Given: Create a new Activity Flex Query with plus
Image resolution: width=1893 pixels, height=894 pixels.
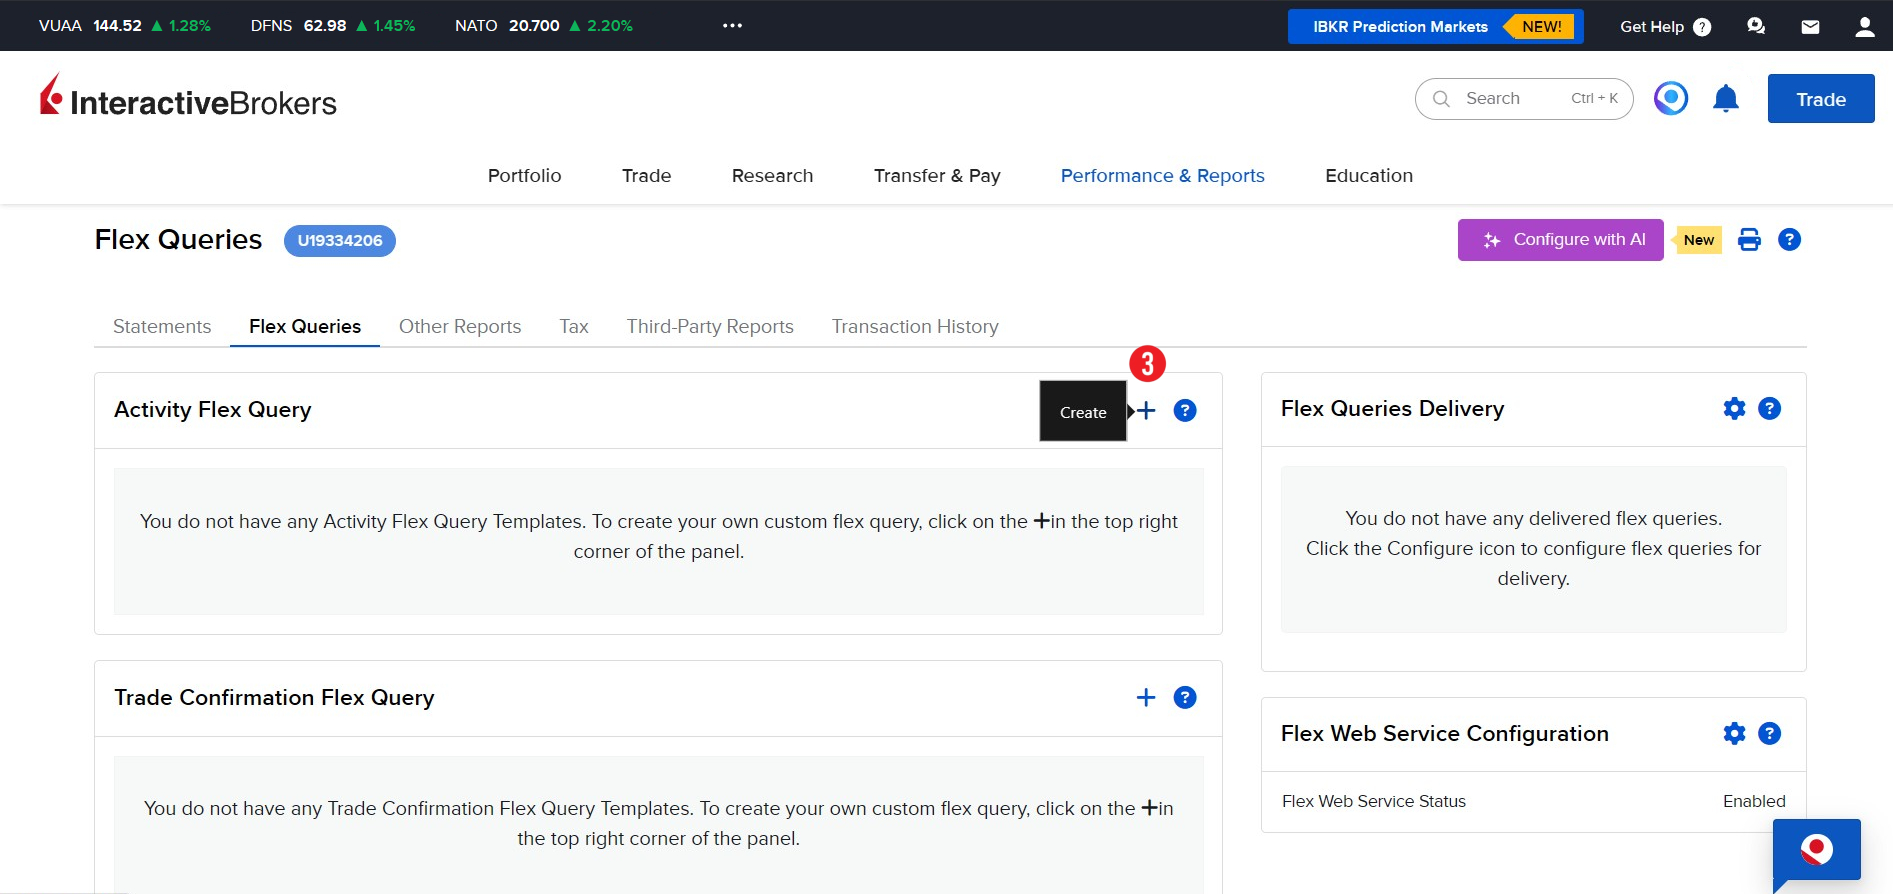Looking at the screenshot, I should coord(1146,411).
